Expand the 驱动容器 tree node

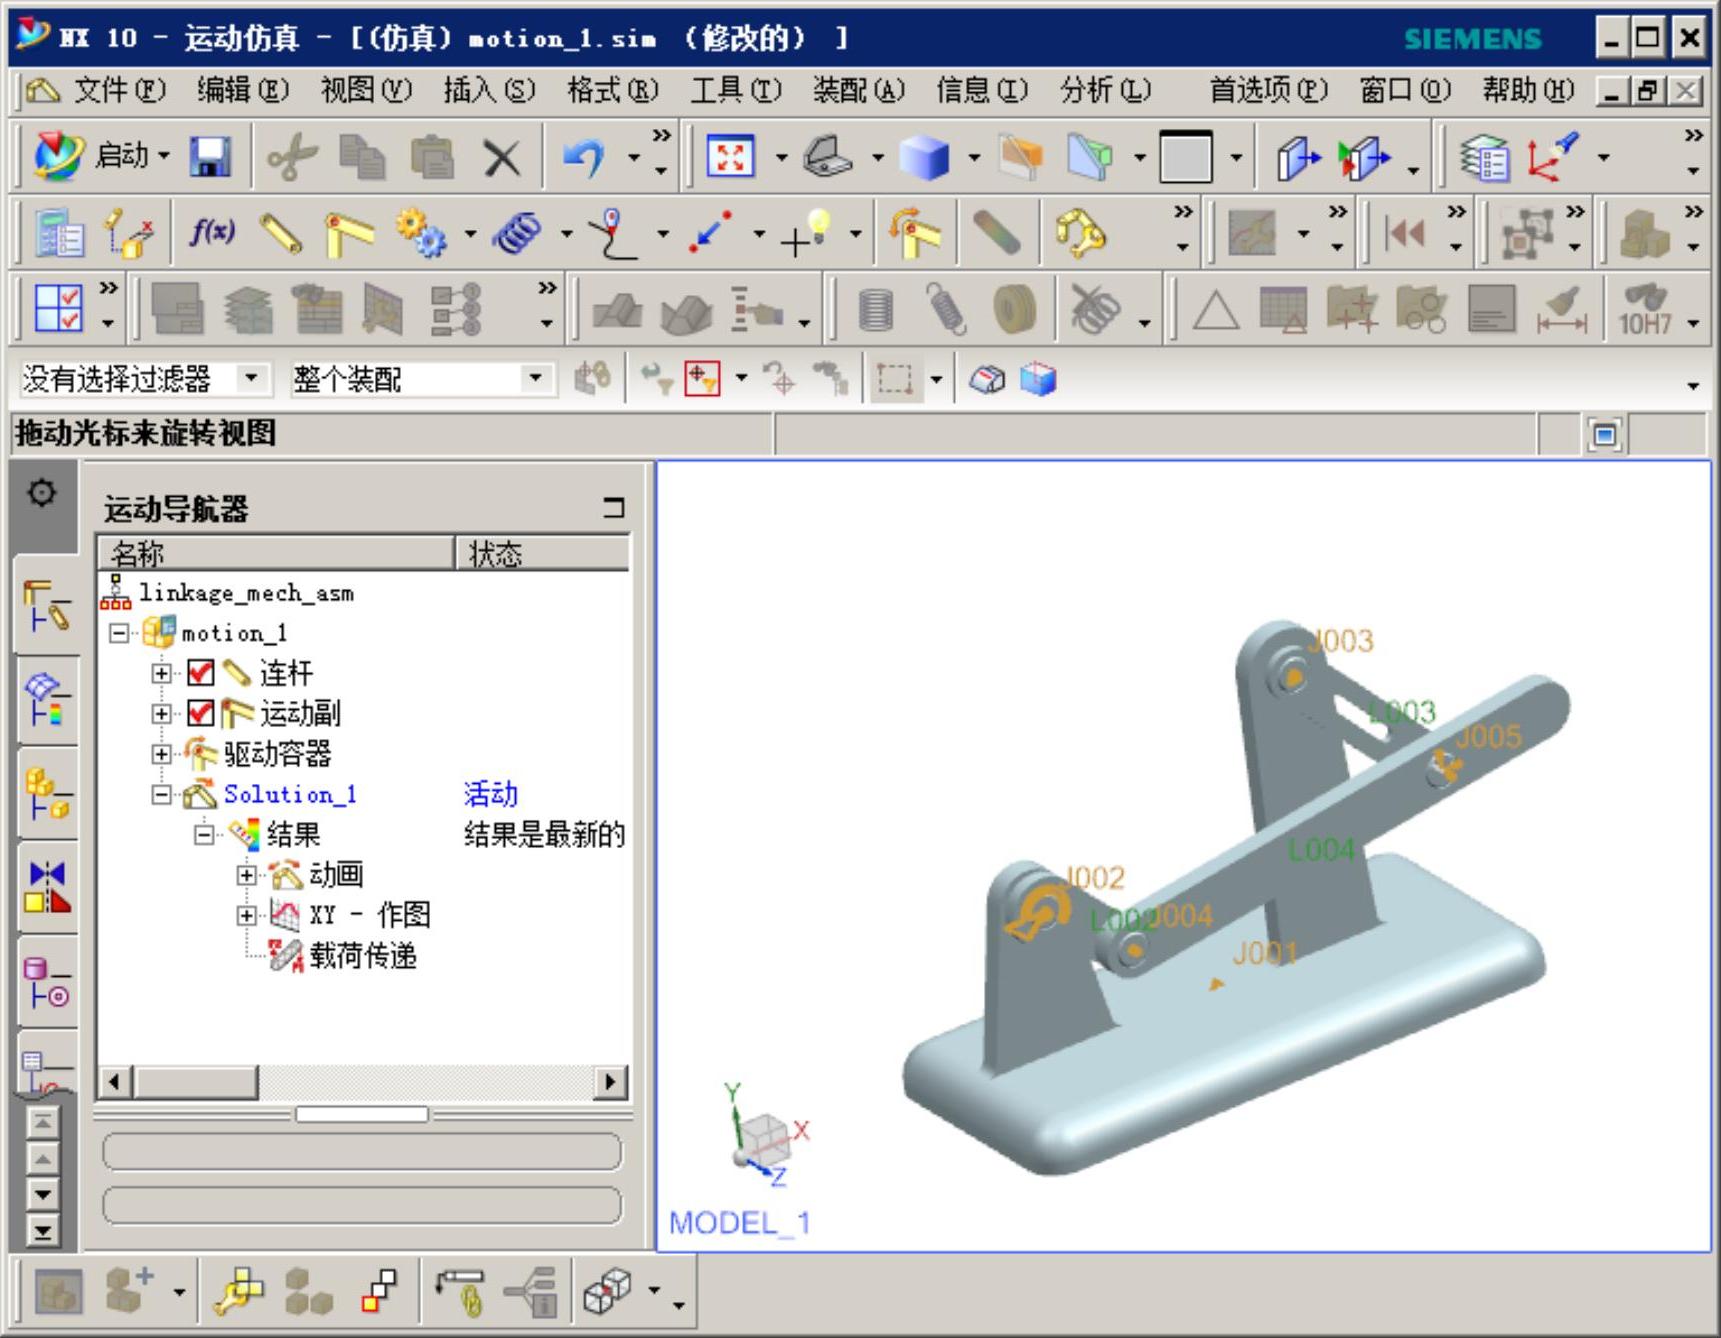click(x=161, y=753)
